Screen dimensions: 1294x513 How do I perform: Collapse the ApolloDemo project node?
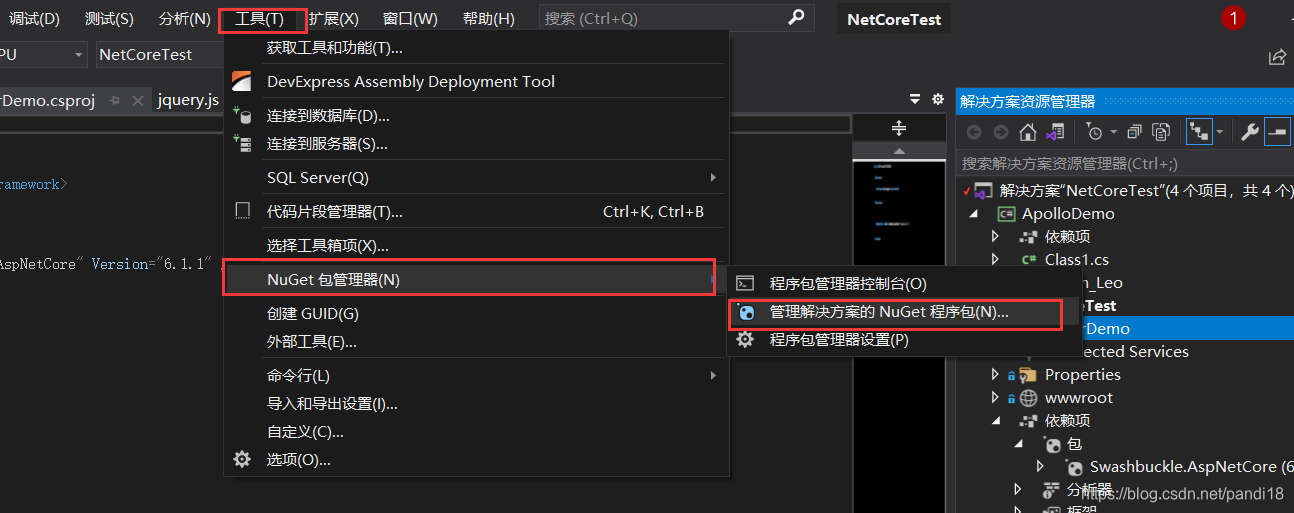(972, 214)
